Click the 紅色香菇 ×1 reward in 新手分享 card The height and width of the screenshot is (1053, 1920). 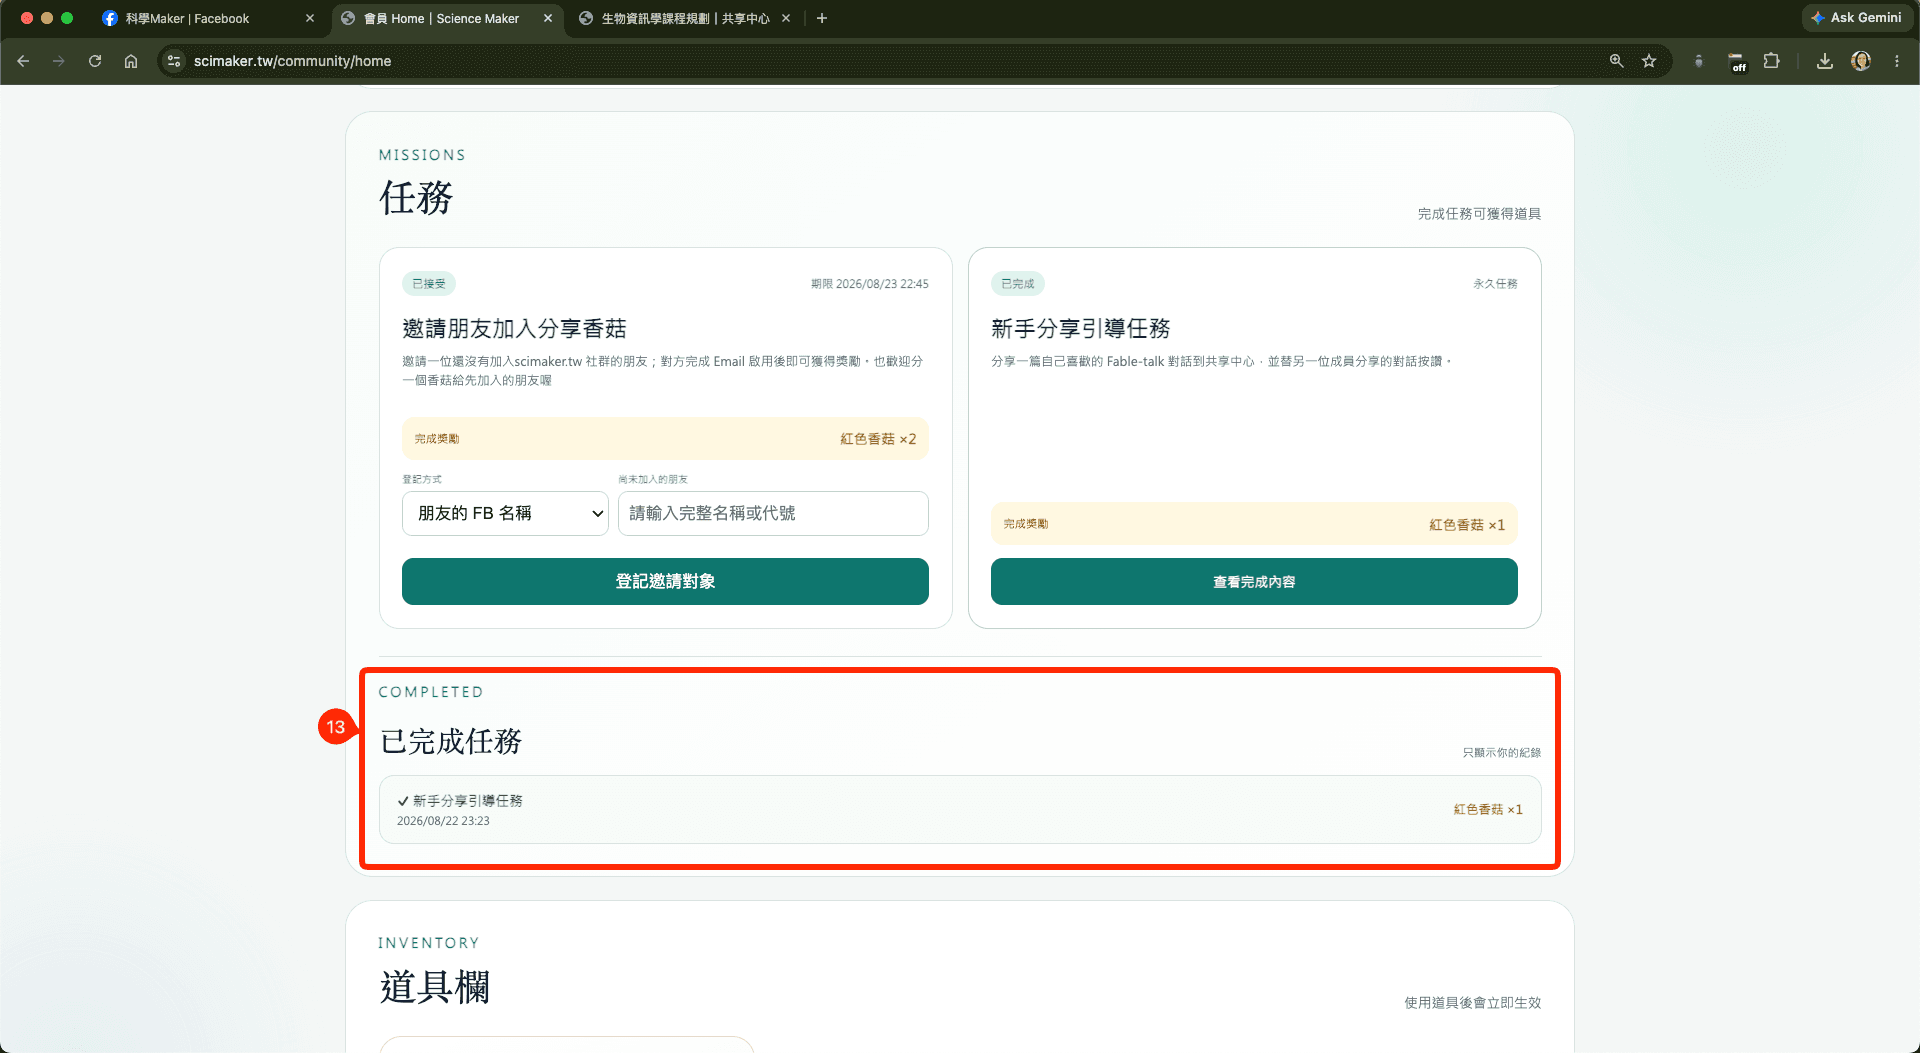click(x=1467, y=525)
